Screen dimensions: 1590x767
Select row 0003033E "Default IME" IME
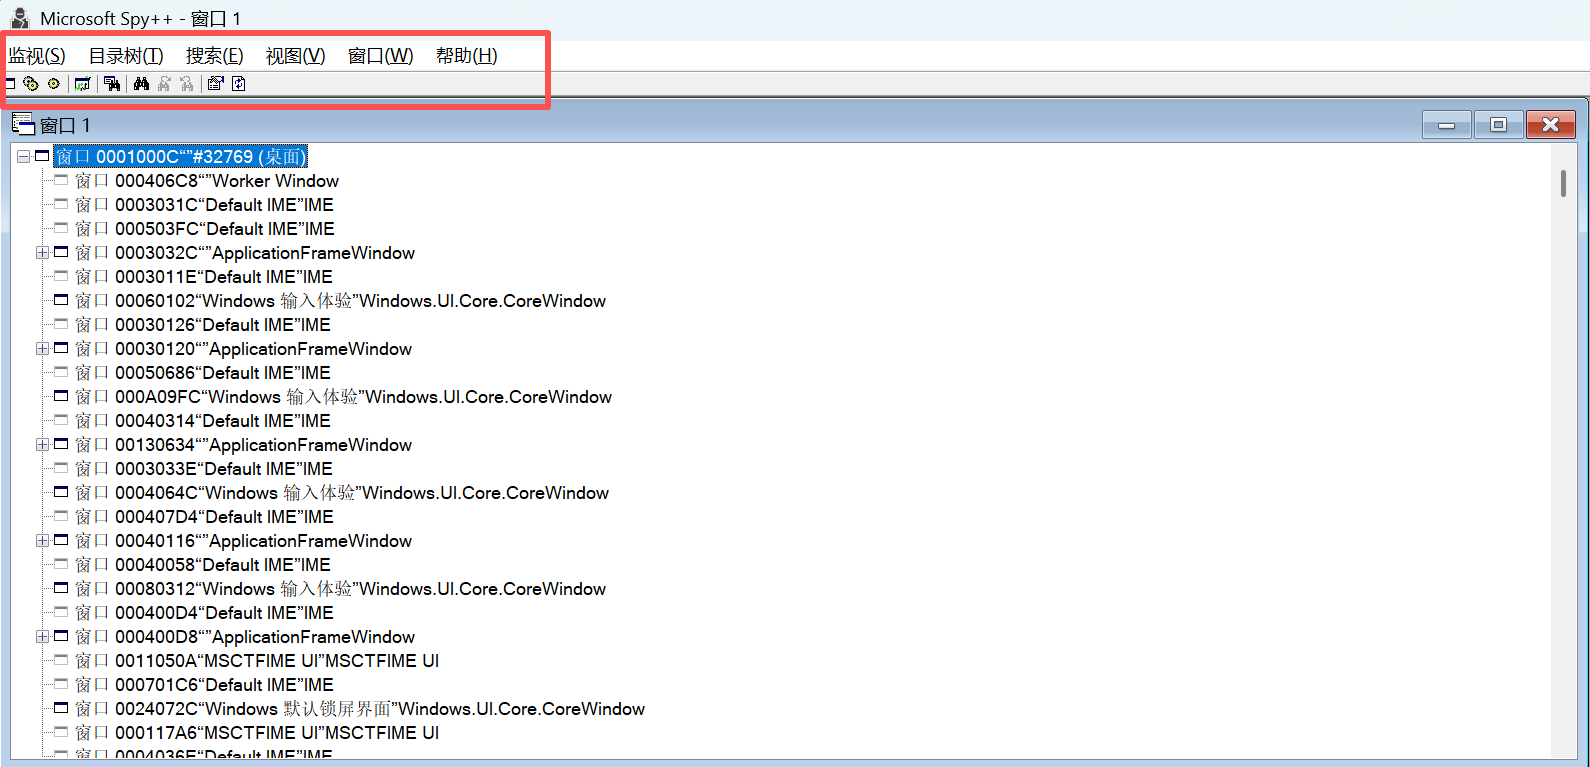[x=203, y=469]
